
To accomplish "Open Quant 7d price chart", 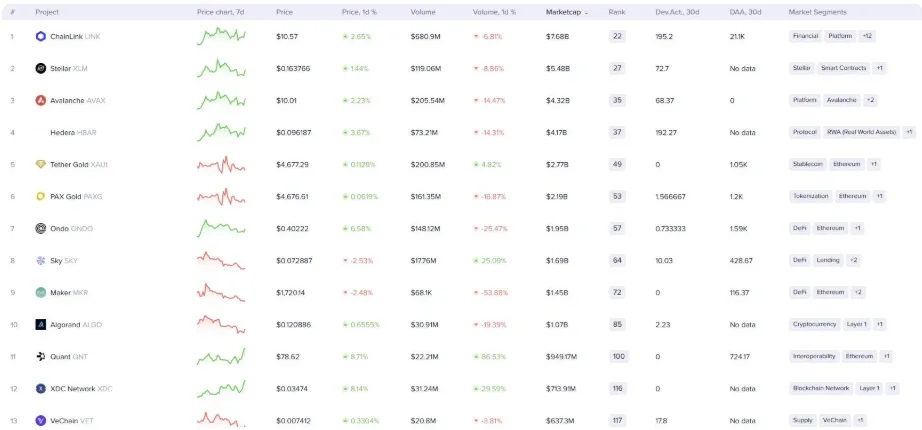I will 221,356.
